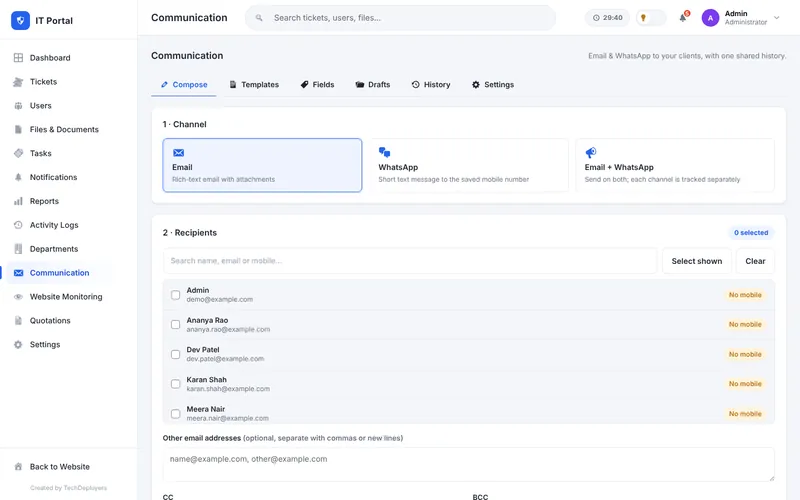Click the IT Portal shield logo
This screenshot has height=500, width=800.
pos(20,20)
